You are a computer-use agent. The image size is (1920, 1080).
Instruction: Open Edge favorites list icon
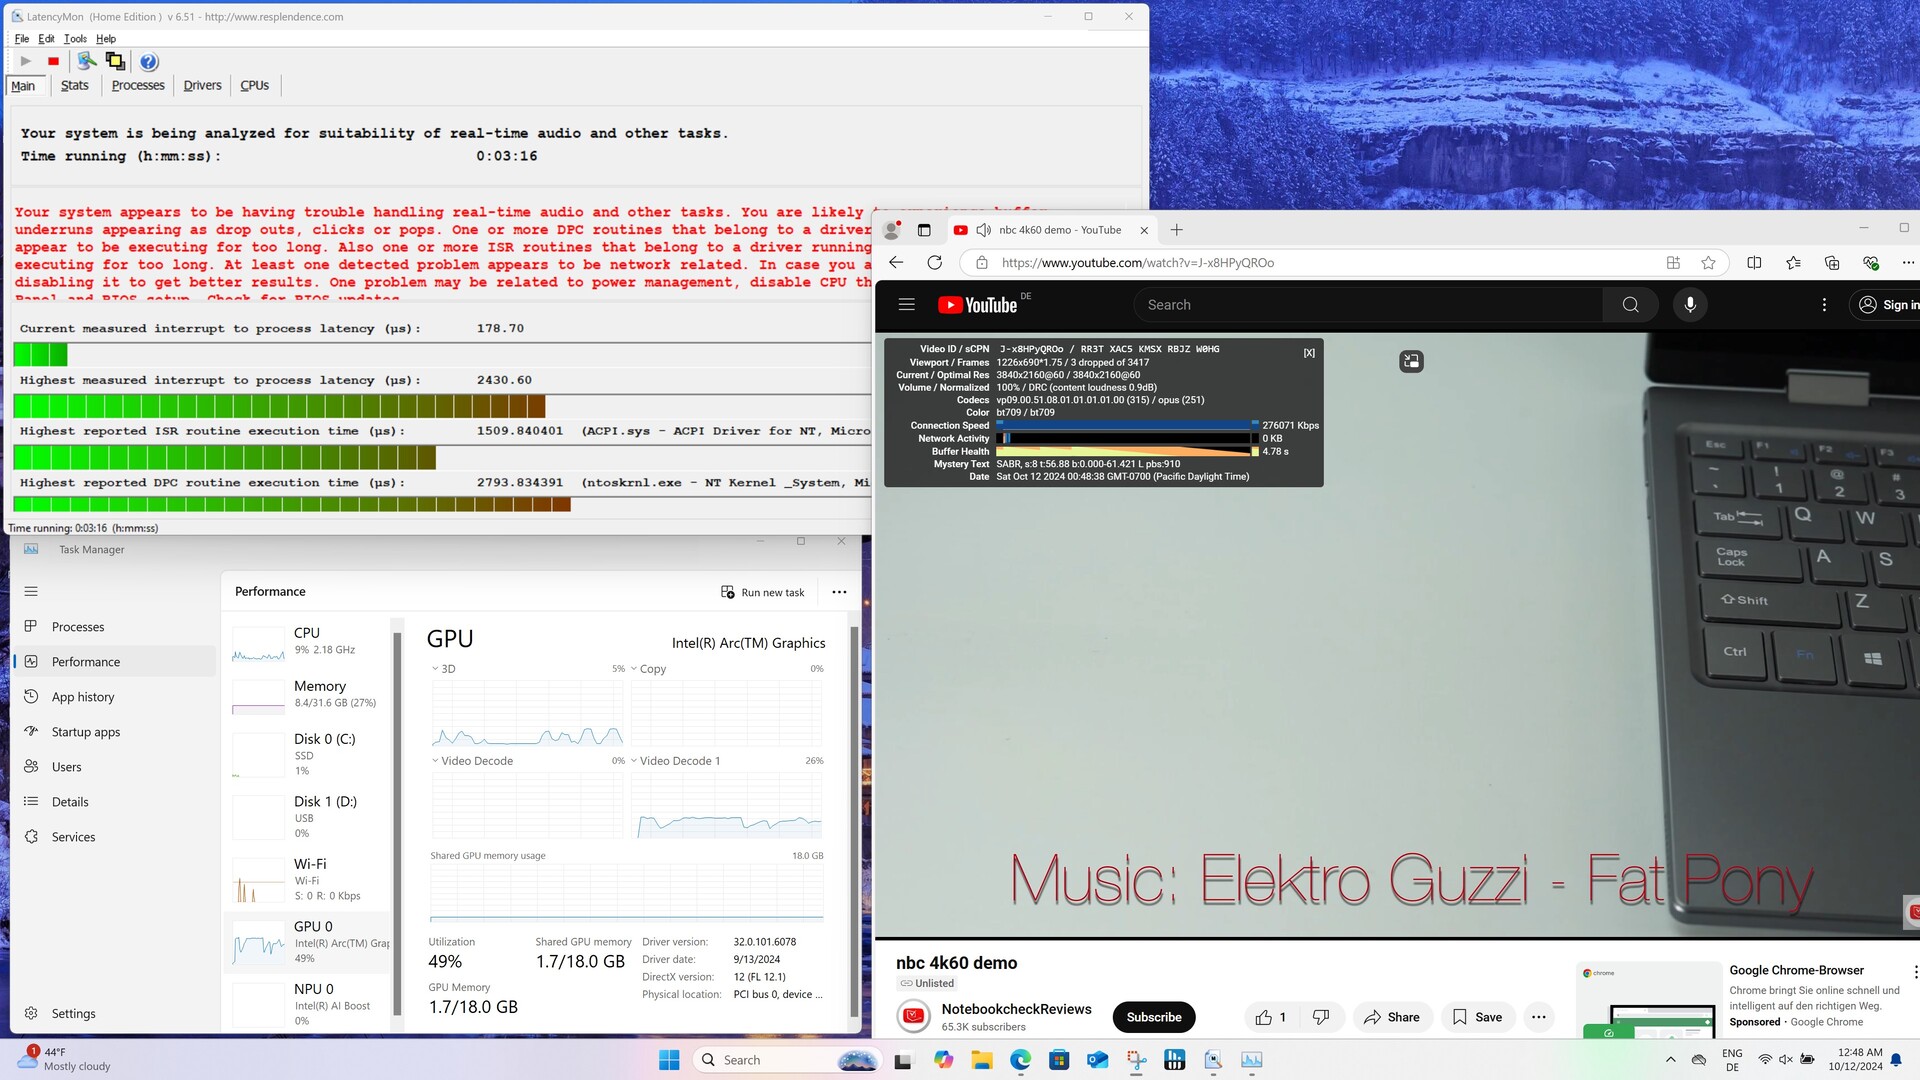1793,263
